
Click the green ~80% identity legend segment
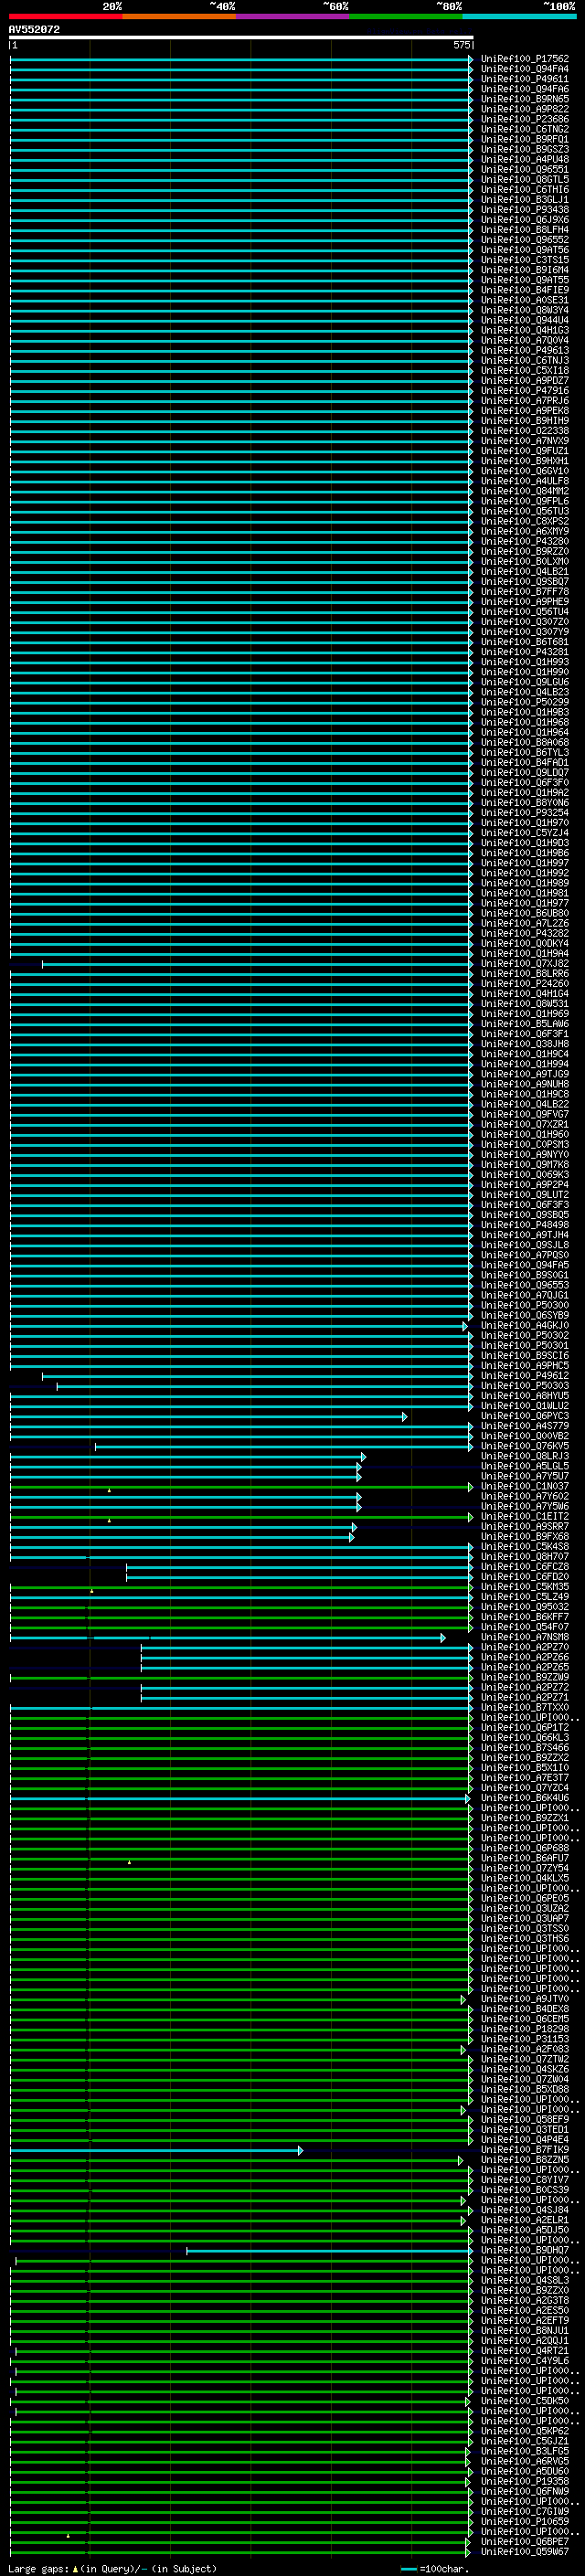[x=406, y=16]
